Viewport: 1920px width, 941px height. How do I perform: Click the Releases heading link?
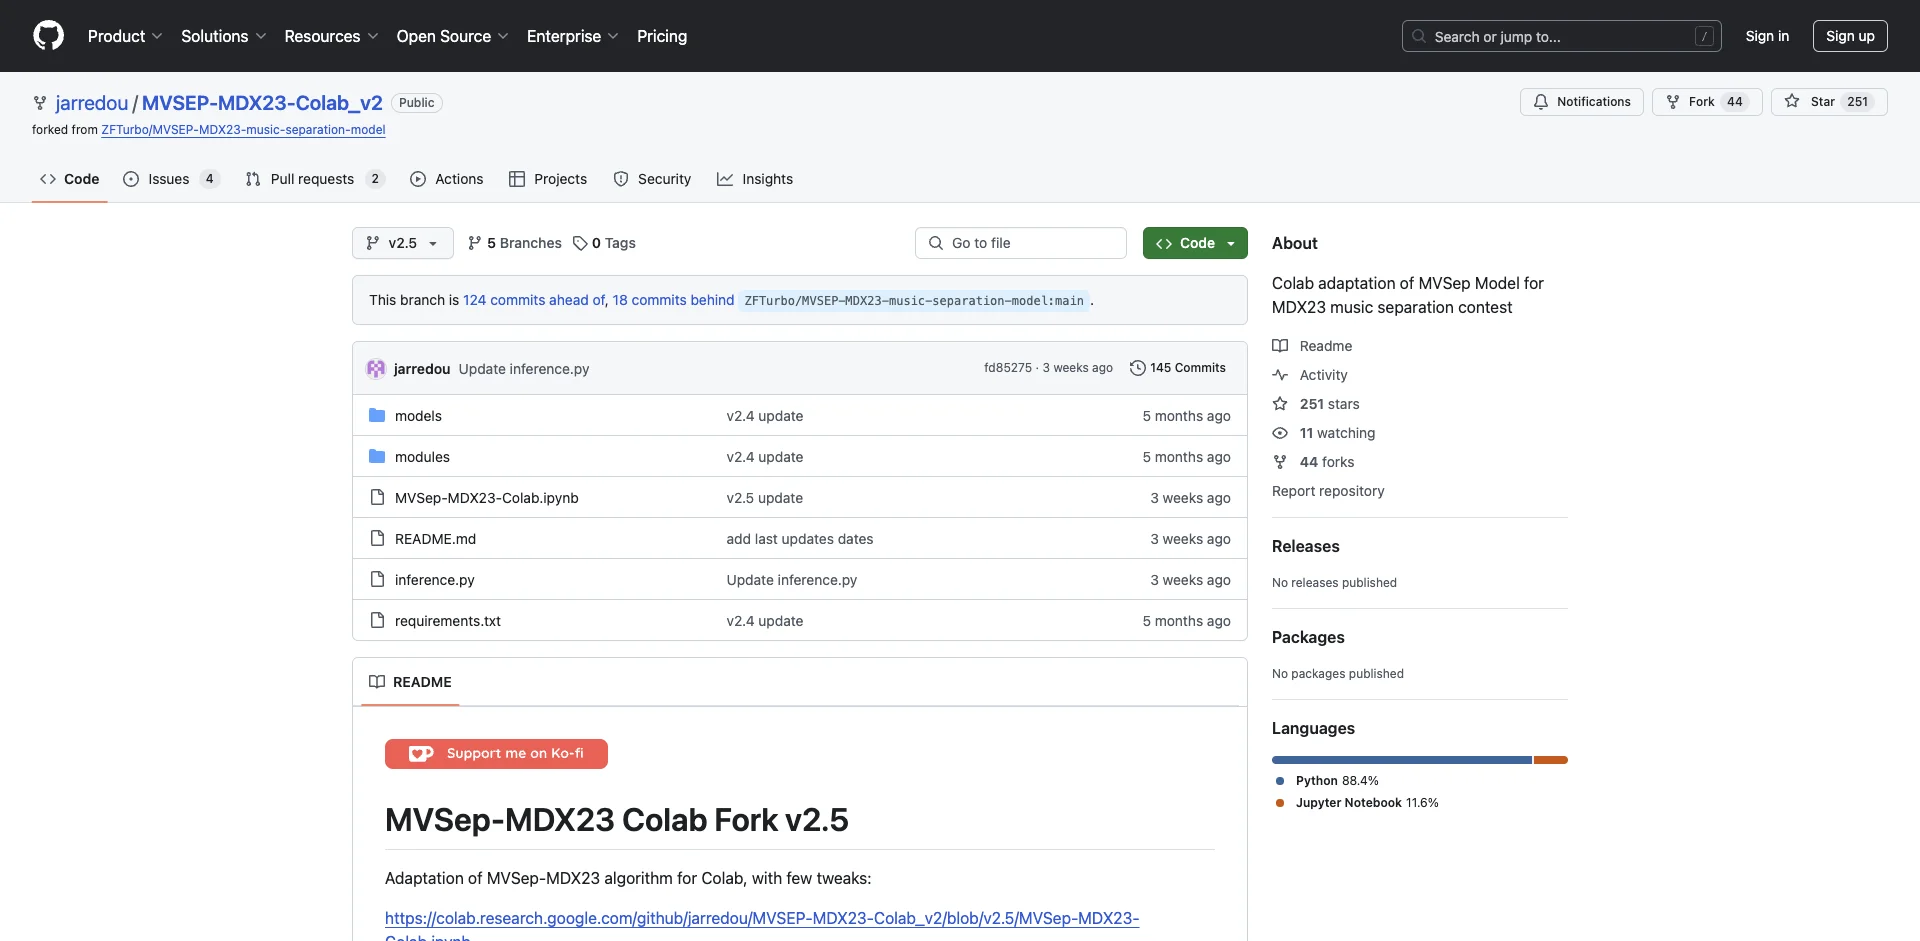tap(1305, 546)
